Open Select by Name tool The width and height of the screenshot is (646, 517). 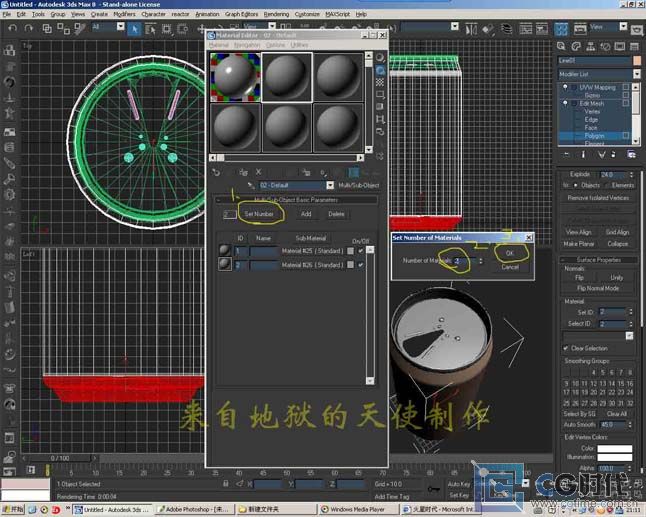150,29
